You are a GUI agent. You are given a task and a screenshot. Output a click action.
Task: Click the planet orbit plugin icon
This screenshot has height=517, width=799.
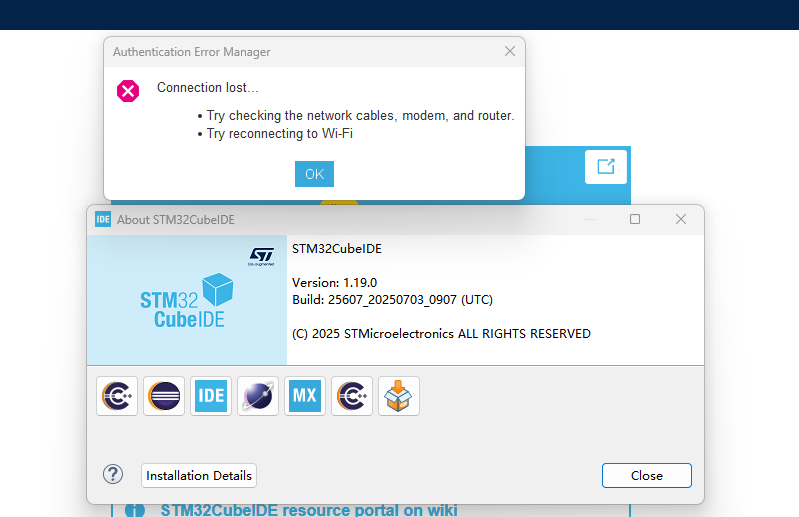coord(258,396)
